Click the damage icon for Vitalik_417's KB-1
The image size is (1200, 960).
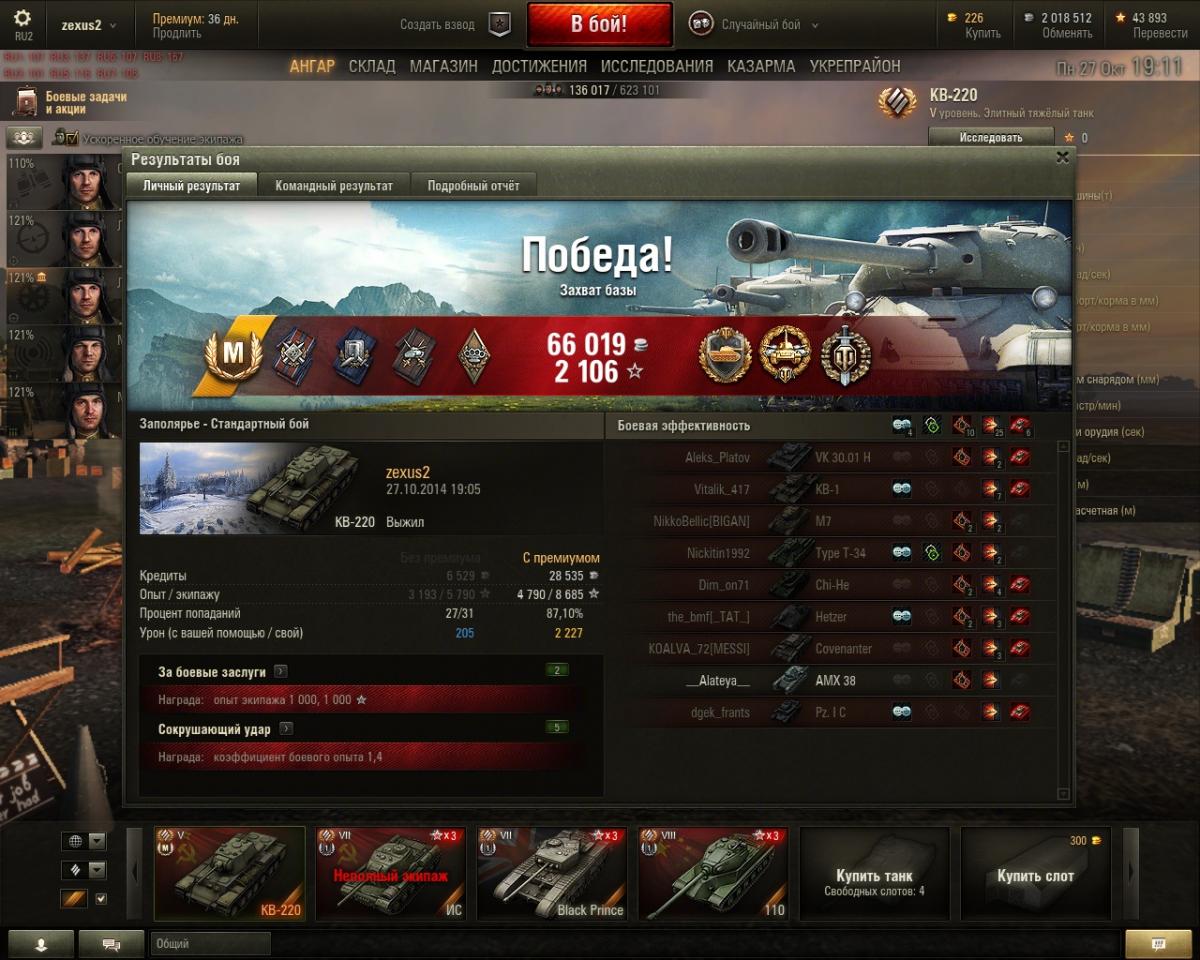pos(991,489)
